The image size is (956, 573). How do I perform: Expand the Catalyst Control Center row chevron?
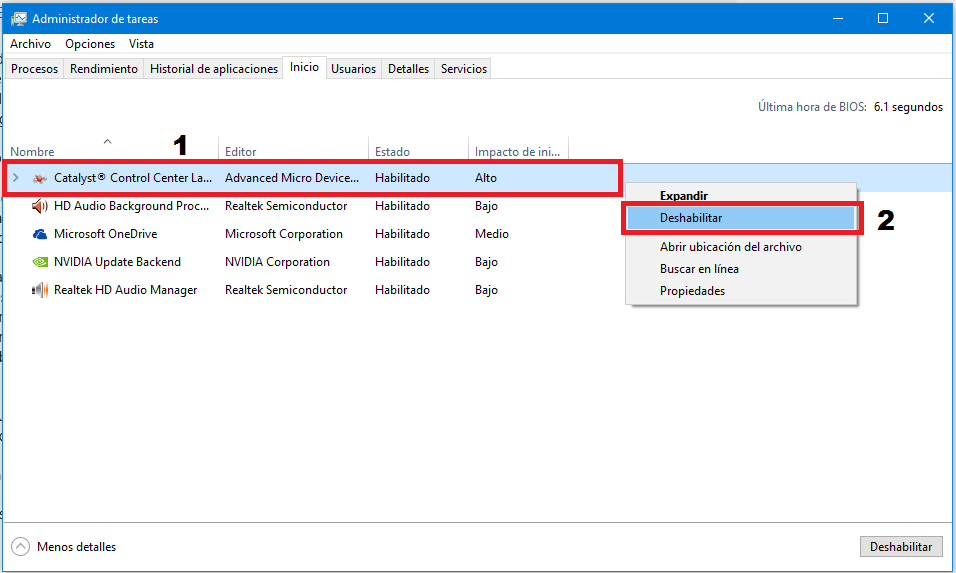[x=16, y=178]
